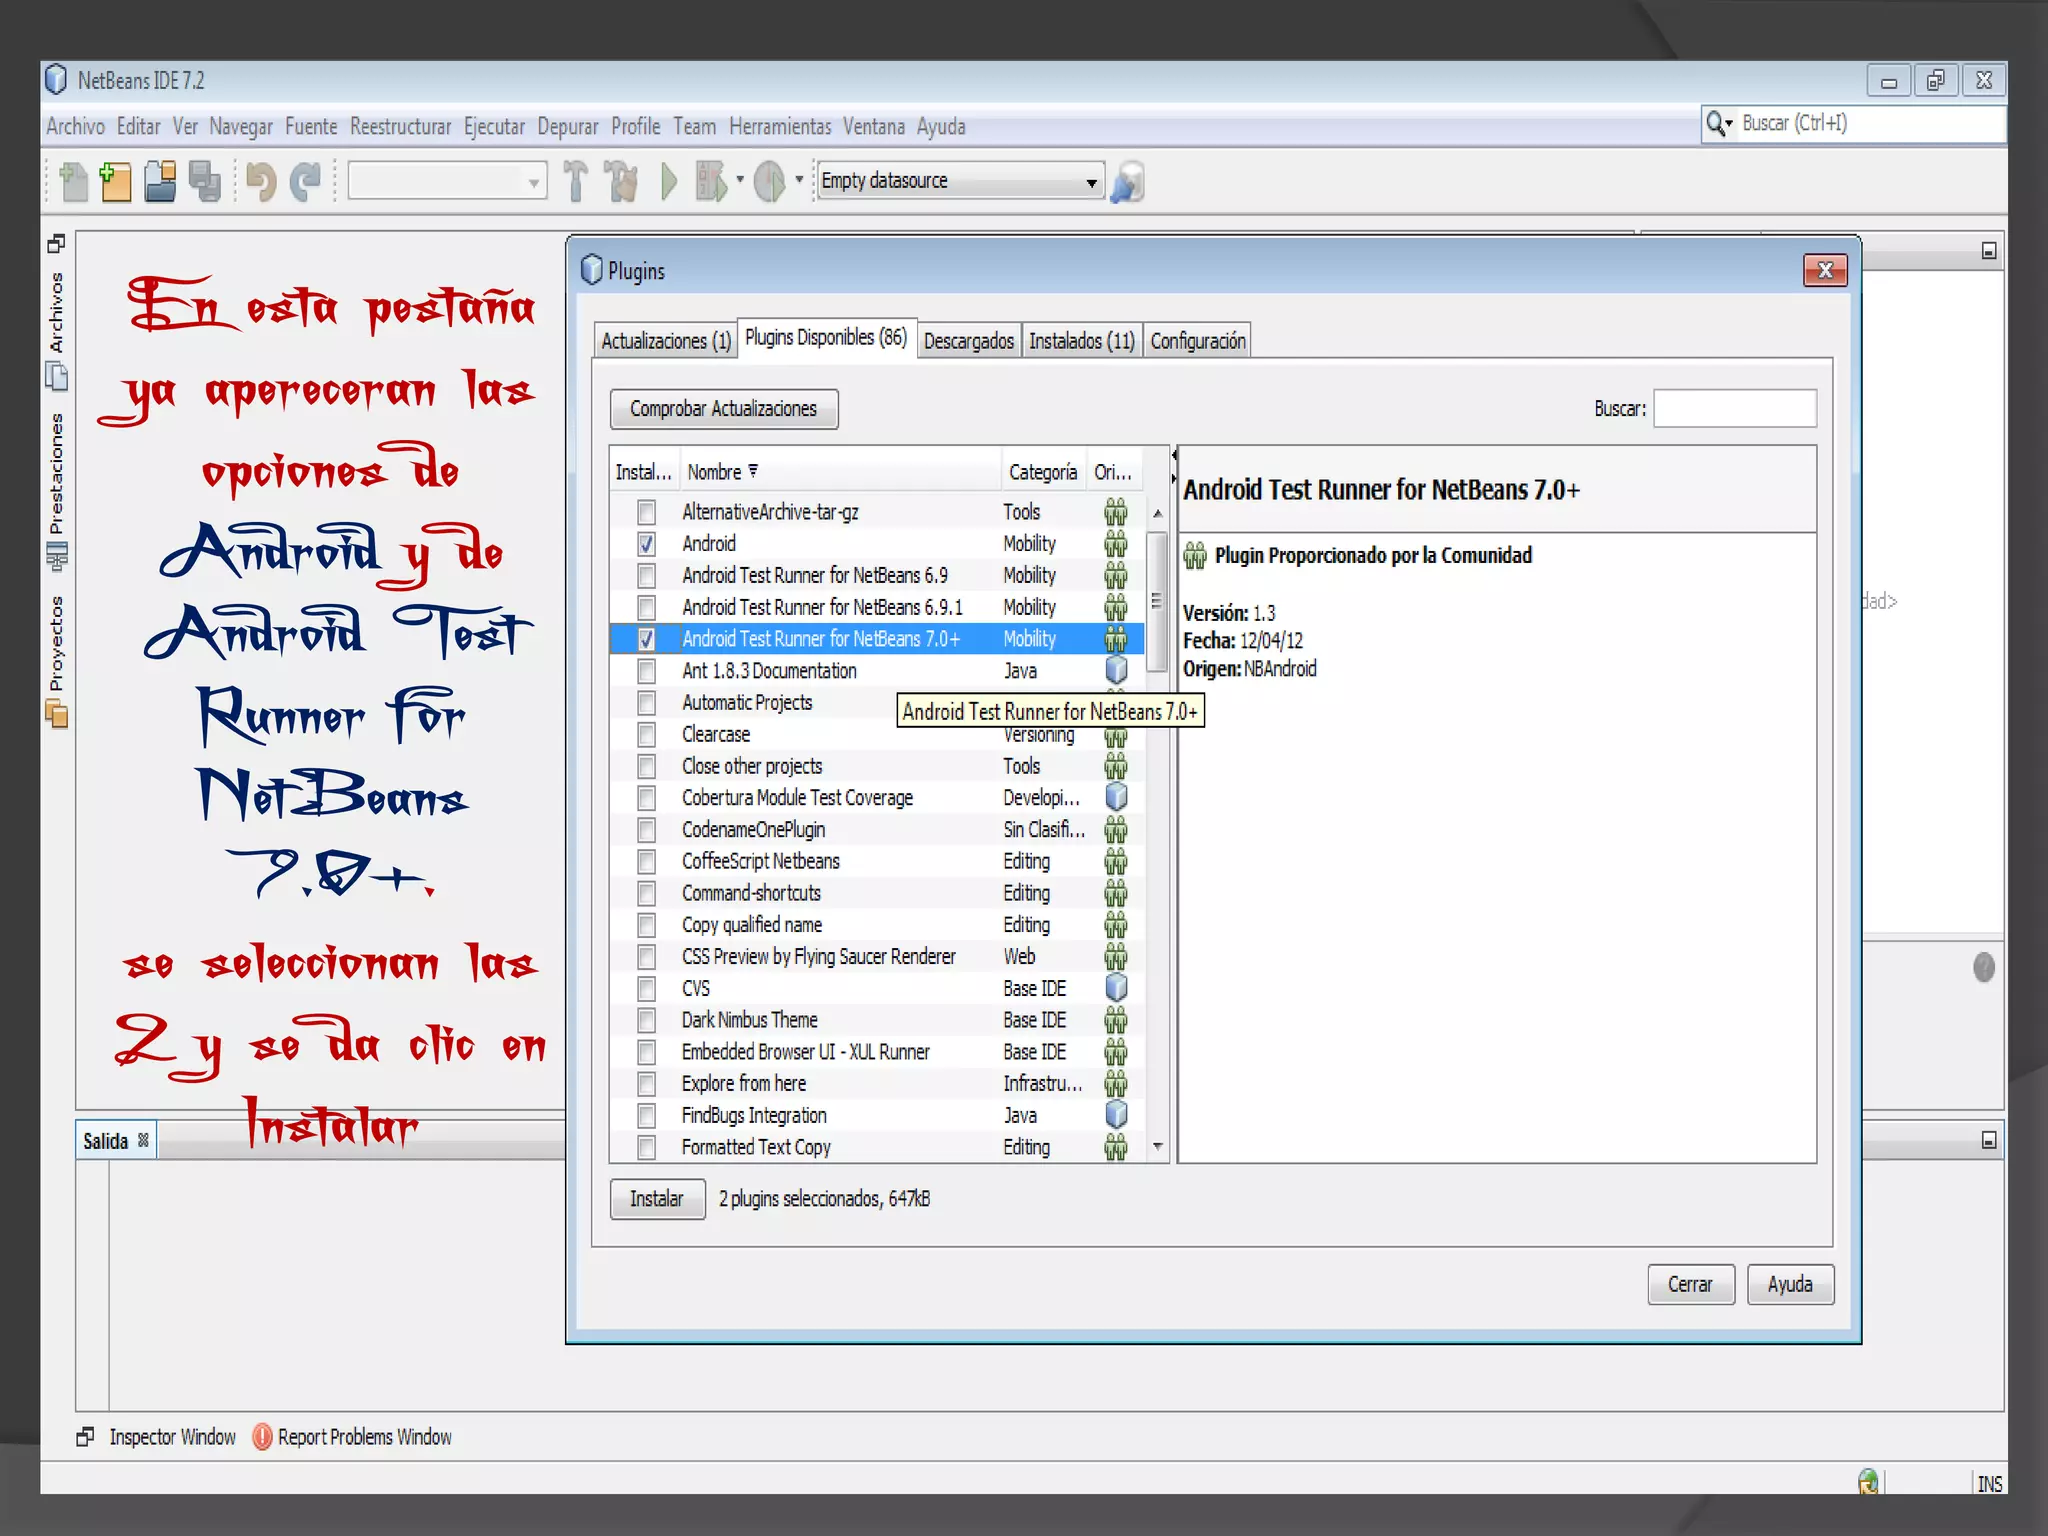The image size is (2048, 1536).
Task: Click the plugin list scroll up arrow
Action: 1157,513
